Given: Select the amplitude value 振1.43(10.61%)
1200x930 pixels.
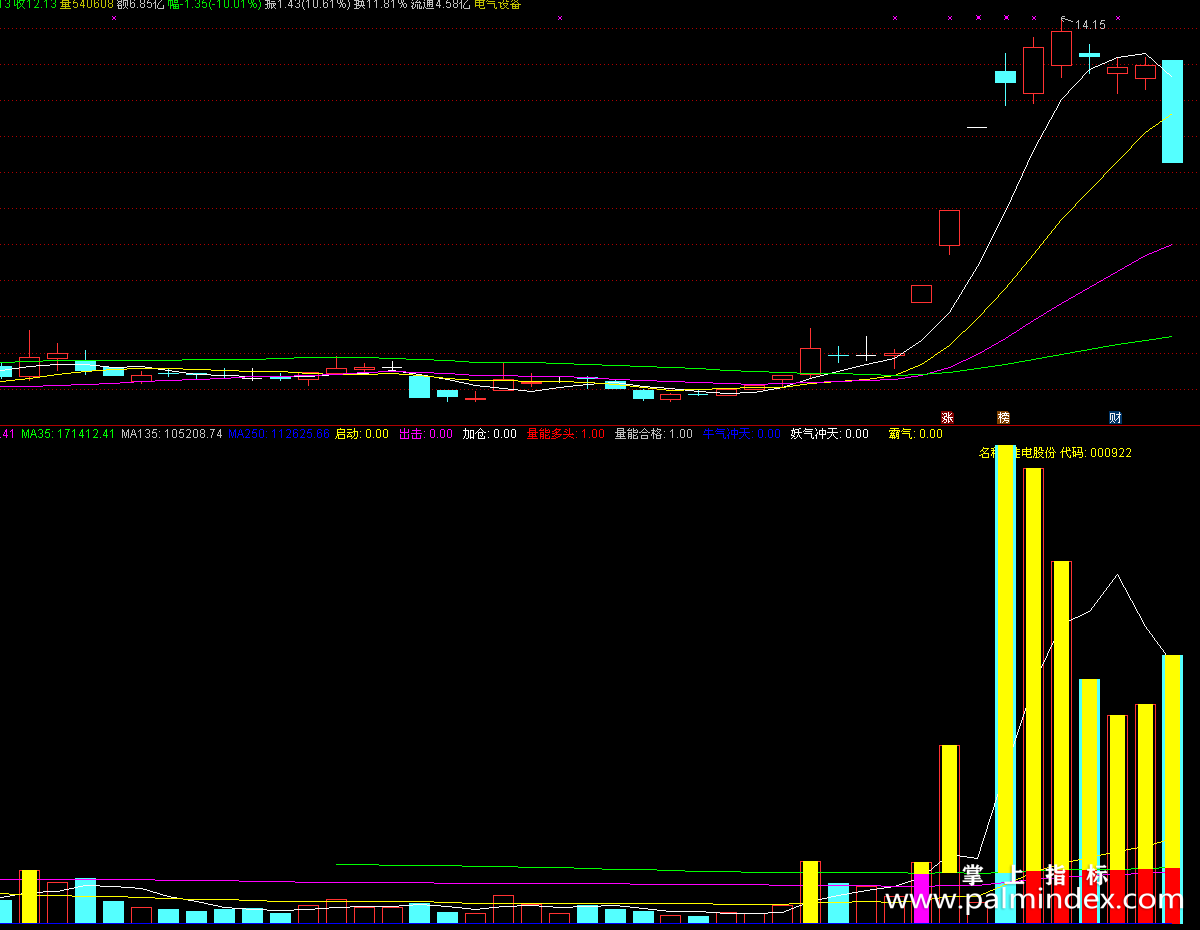Looking at the screenshot, I should click(307, 5).
